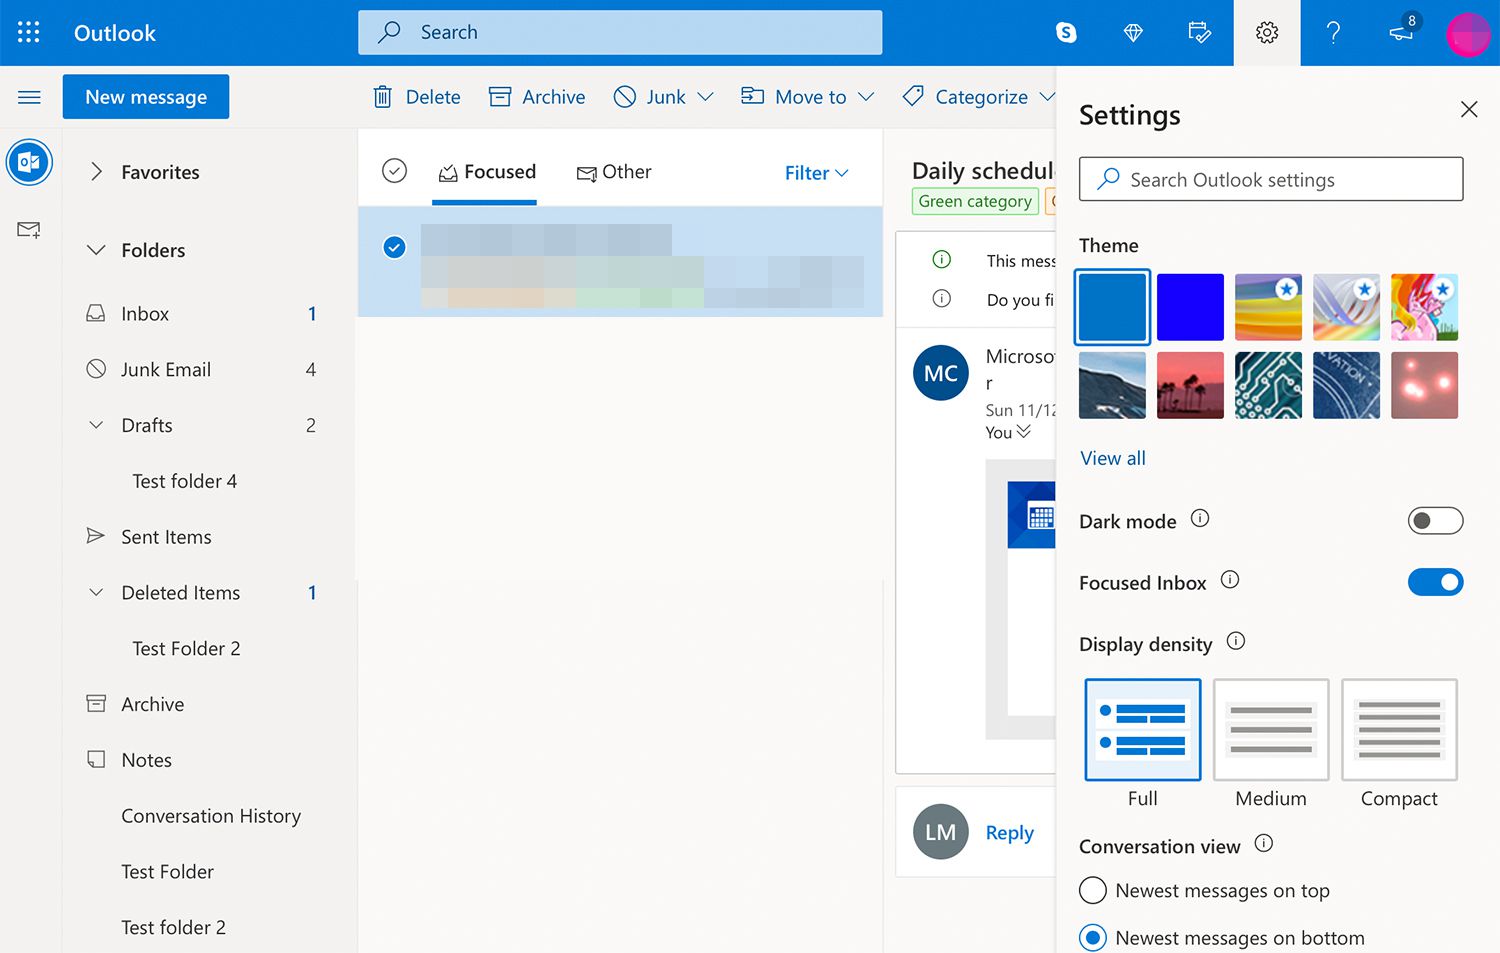Click the top Search mail field
The height and width of the screenshot is (953, 1500).
click(x=620, y=32)
